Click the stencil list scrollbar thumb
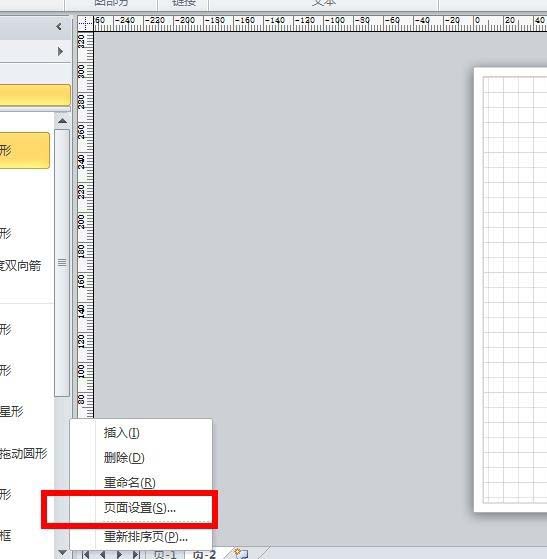This screenshot has width=547, height=559. coord(62,263)
